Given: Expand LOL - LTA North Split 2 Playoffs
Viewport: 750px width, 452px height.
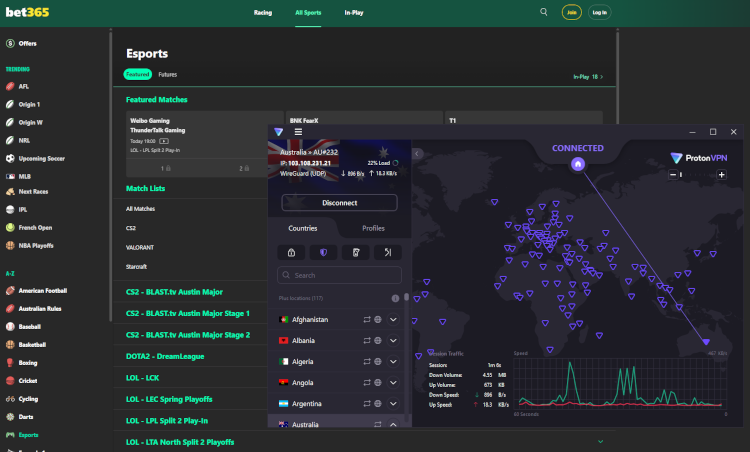Looking at the screenshot, I should coord(600,441).
